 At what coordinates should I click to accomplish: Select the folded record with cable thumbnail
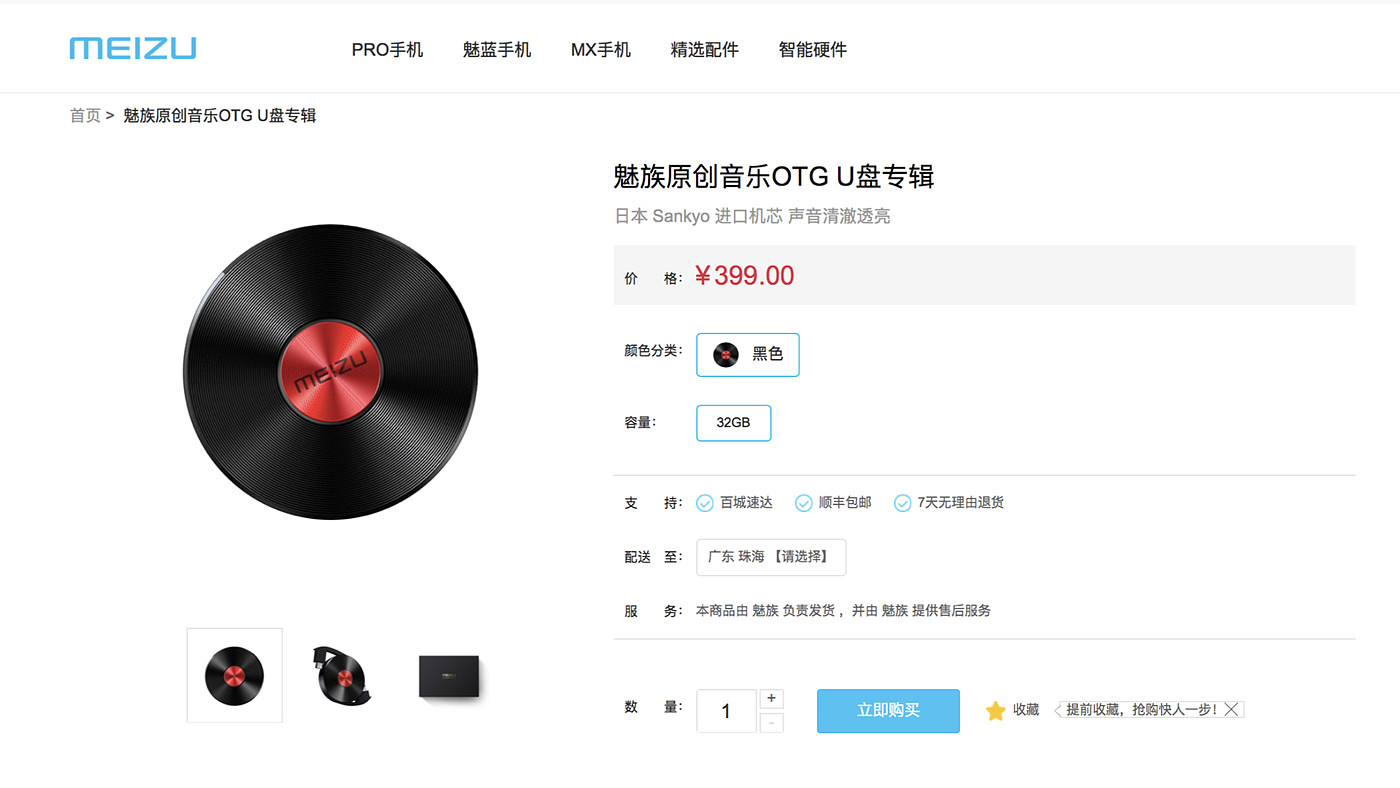pyautogui.click(x=341, y=675)
